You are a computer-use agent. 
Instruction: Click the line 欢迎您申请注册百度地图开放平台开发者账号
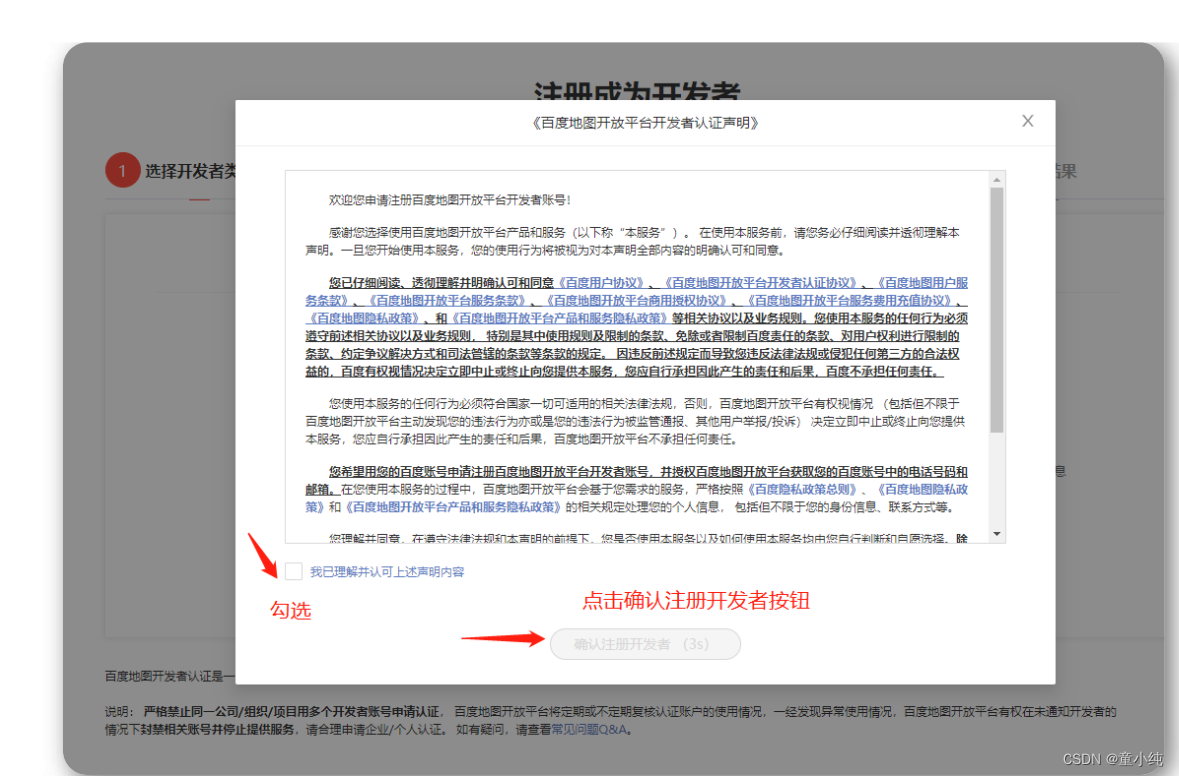click(x=450, y=200)
